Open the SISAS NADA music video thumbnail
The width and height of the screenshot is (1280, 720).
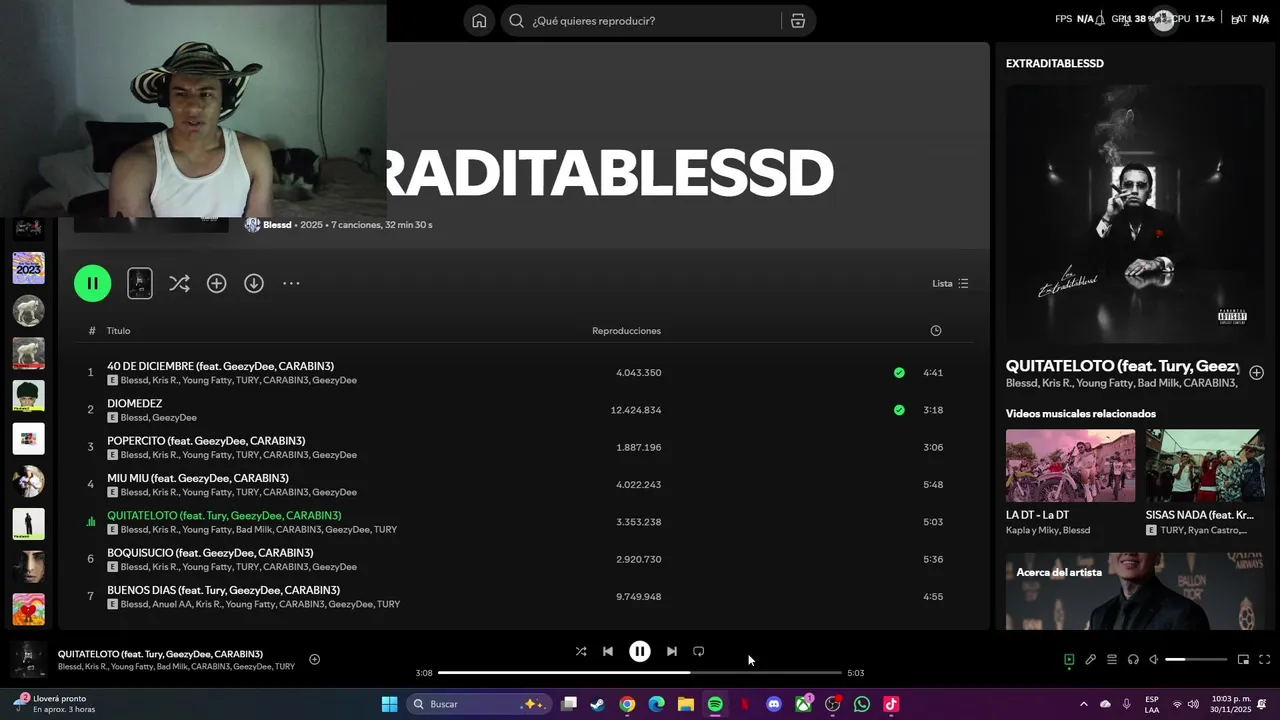pos(1205,466)
